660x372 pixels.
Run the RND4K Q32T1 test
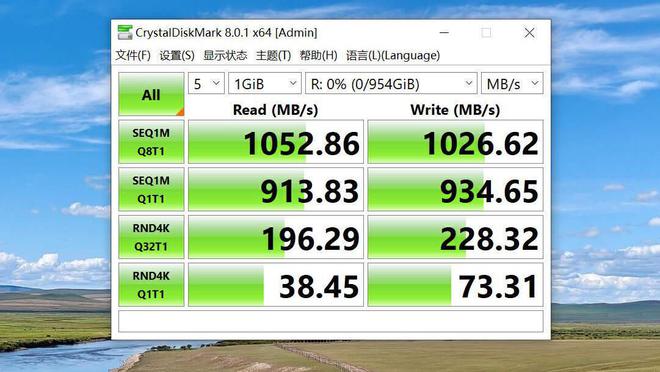point(151,237)
